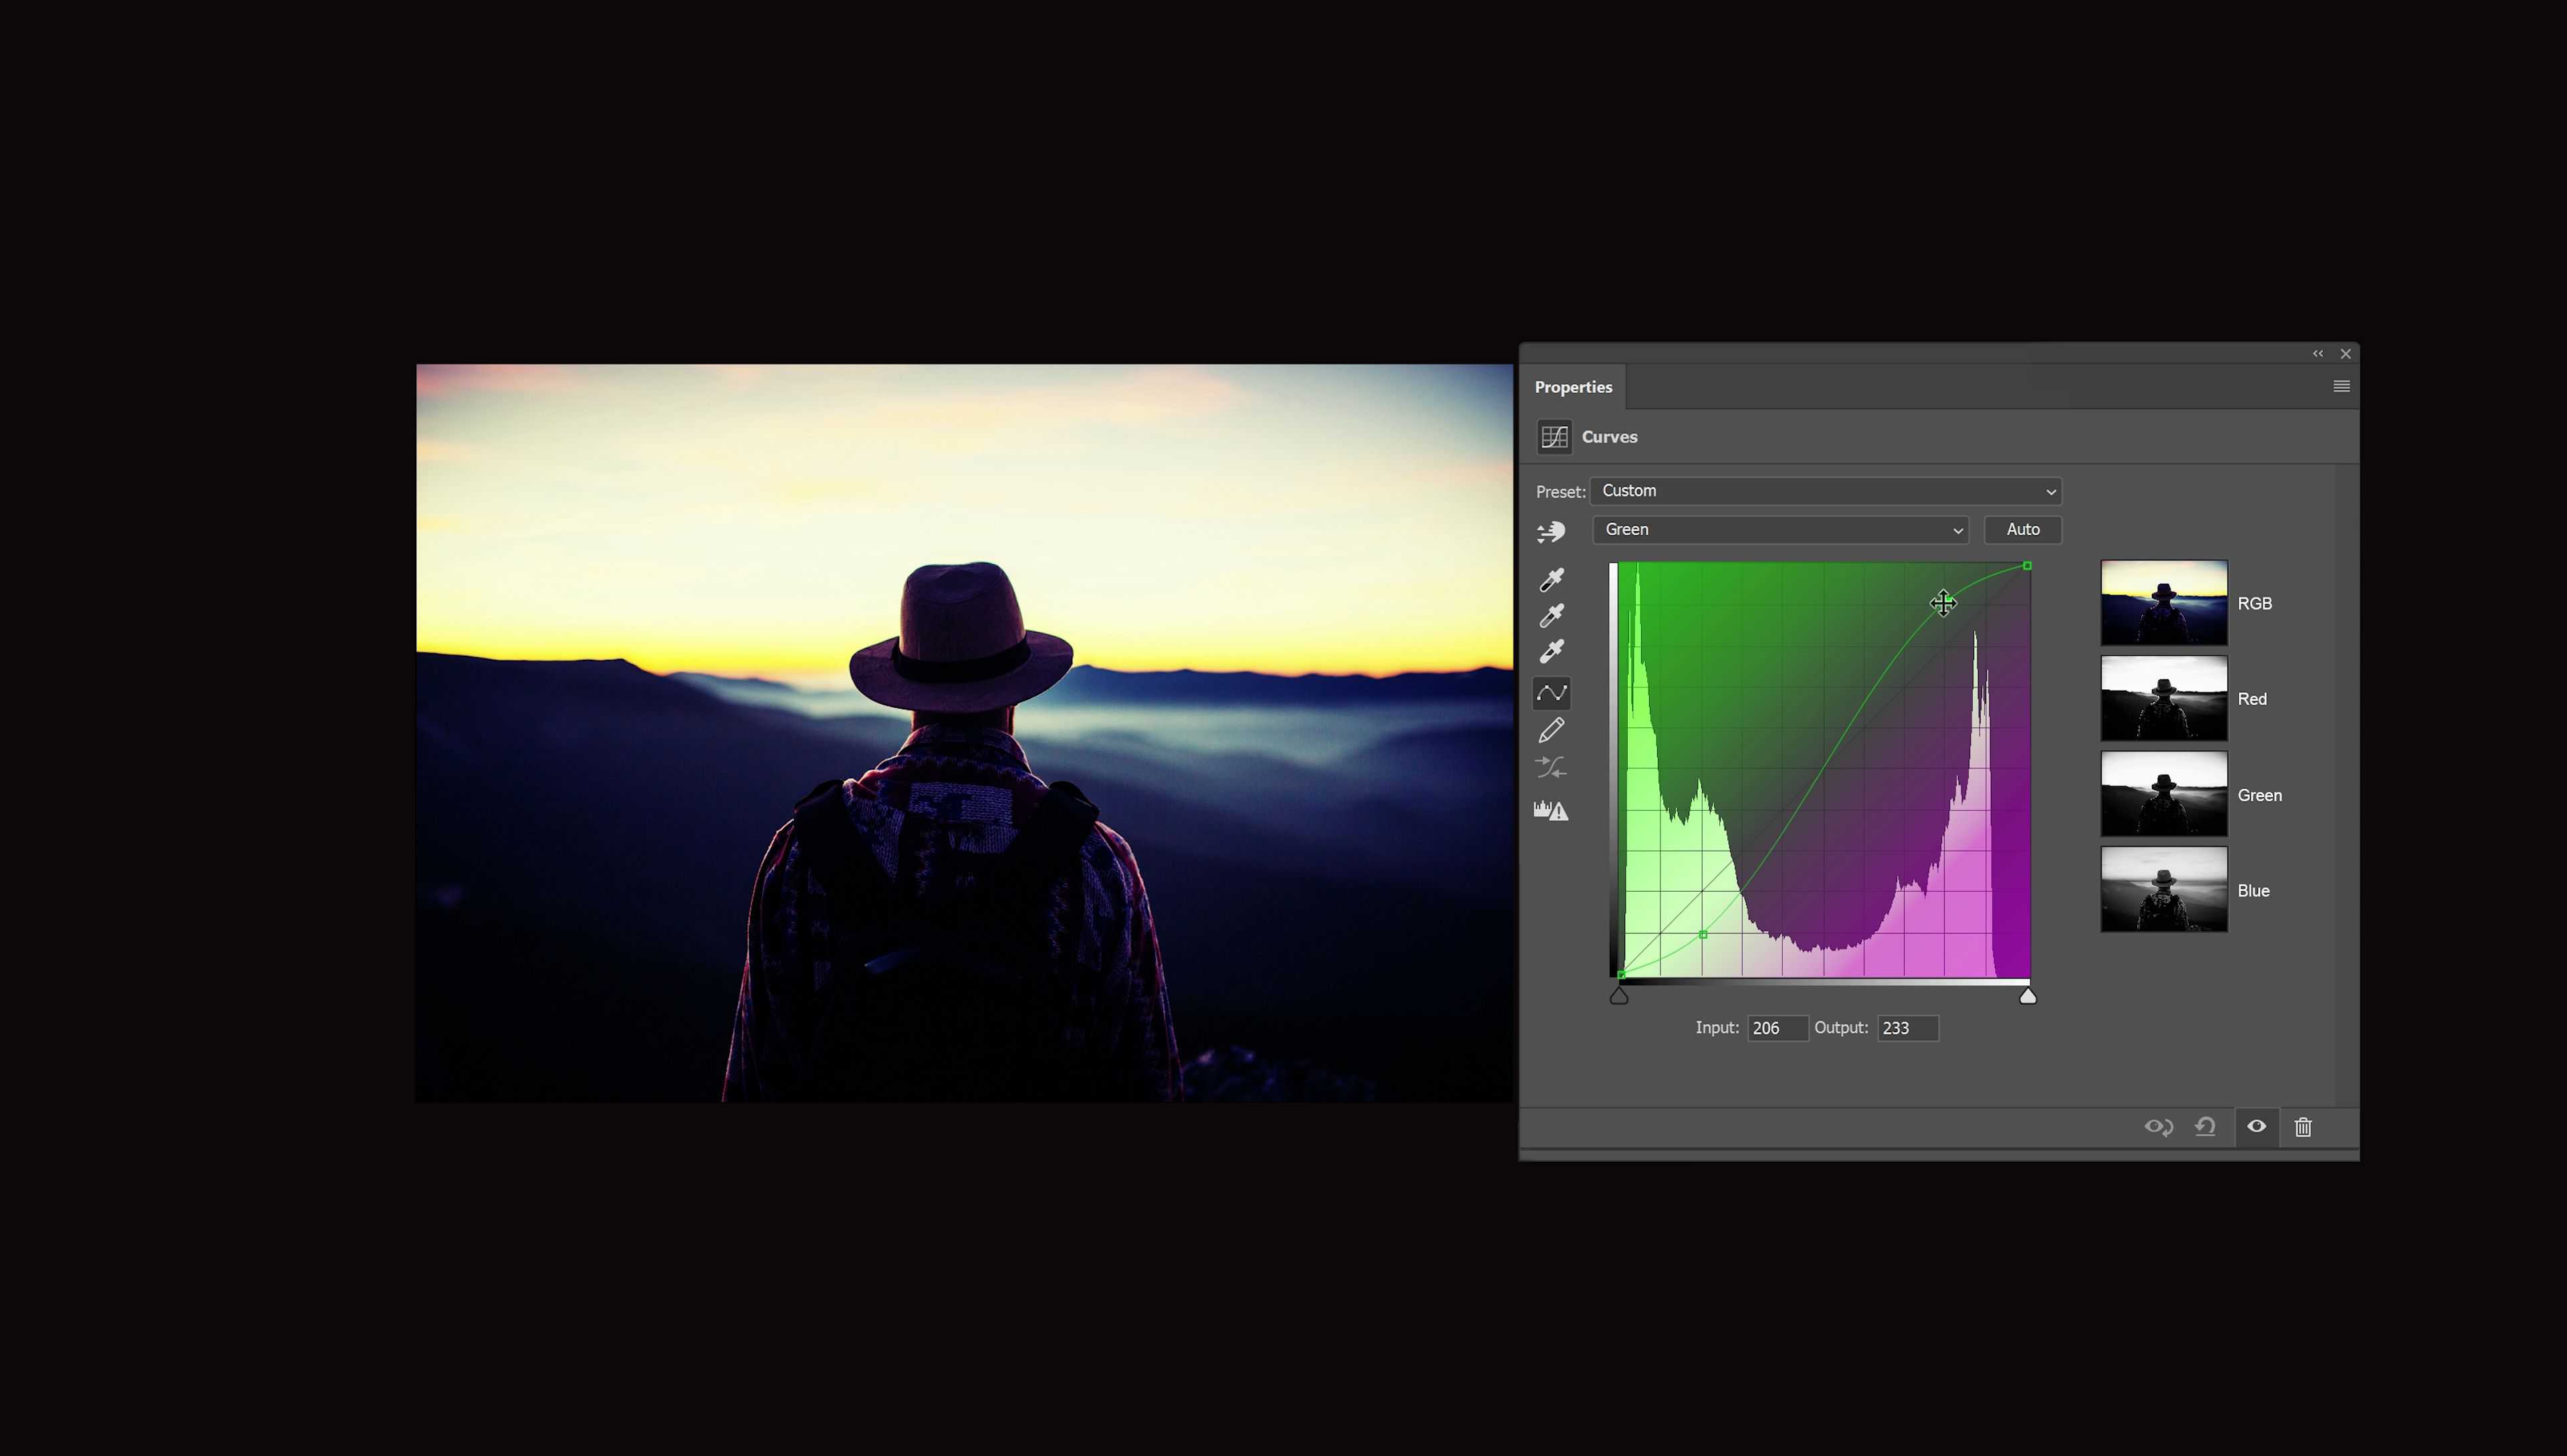
Task: Close the Properties panel
Action: click(2345, 353)
